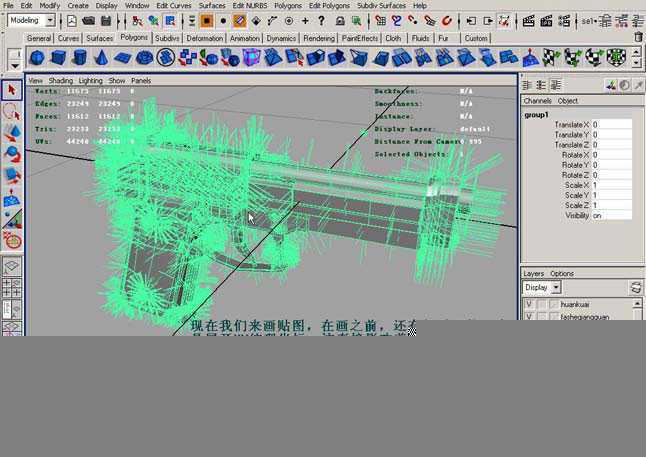Open the Subdiv Surfaces menu

point(381,5)
